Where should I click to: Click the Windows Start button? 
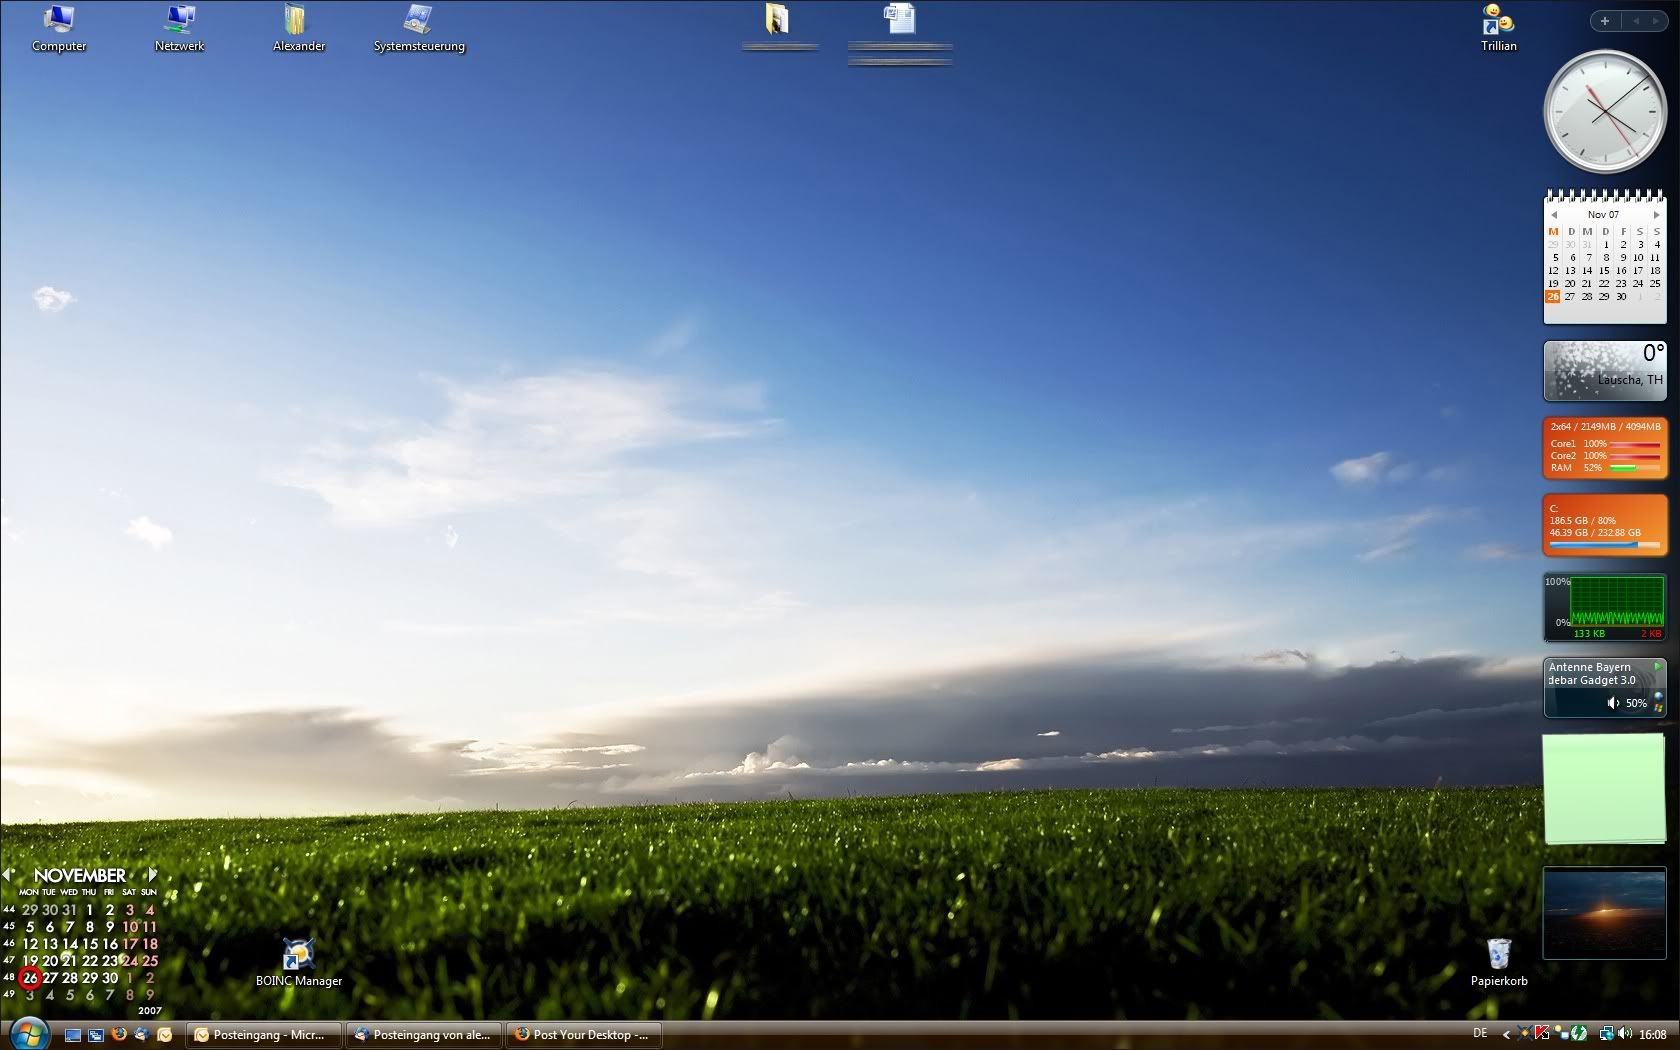[x=27, y=1033]
